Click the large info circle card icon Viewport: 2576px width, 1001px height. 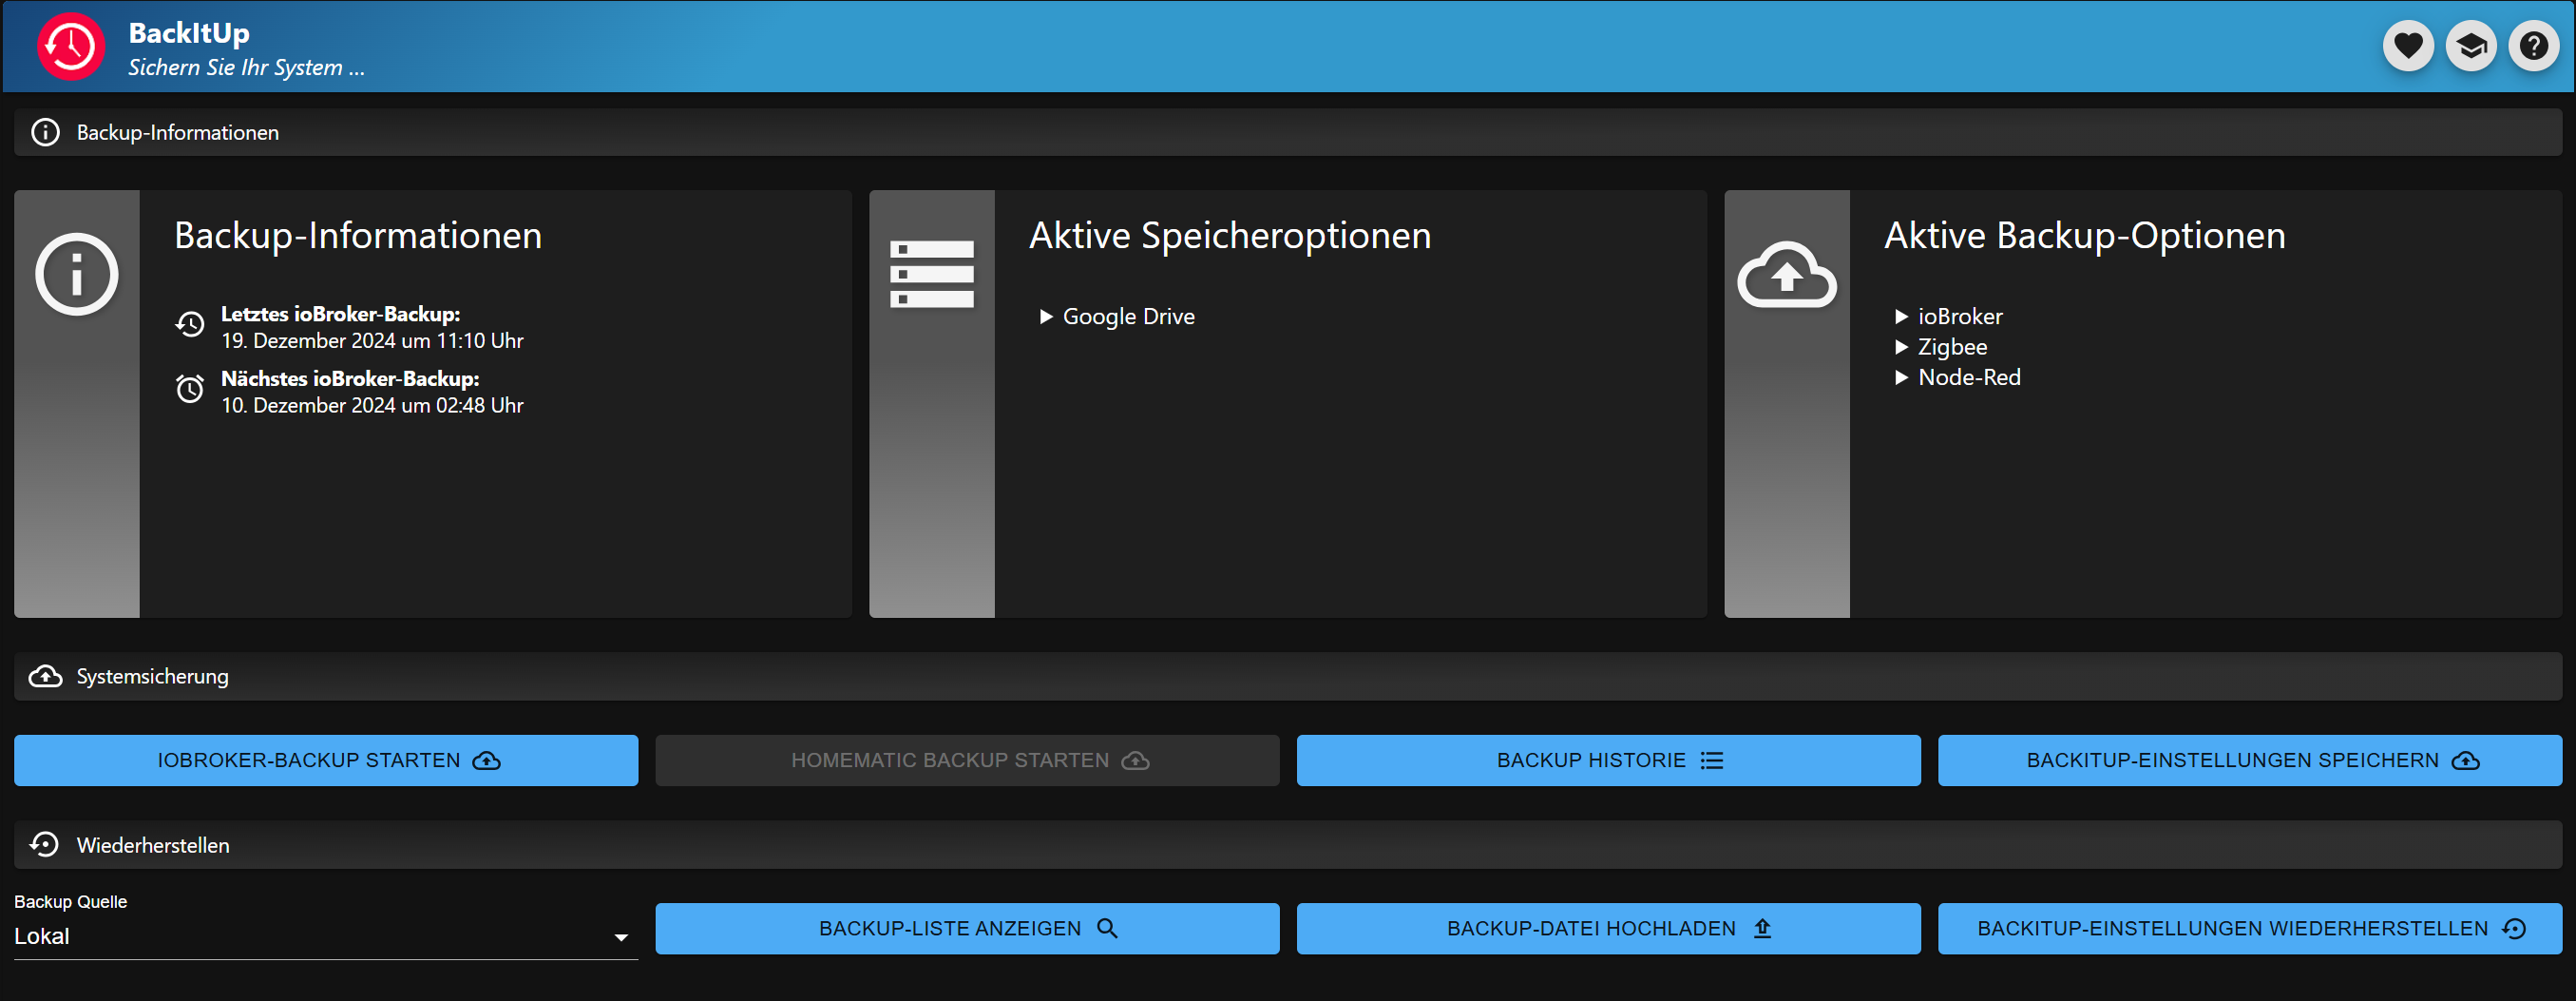point(77,274)
